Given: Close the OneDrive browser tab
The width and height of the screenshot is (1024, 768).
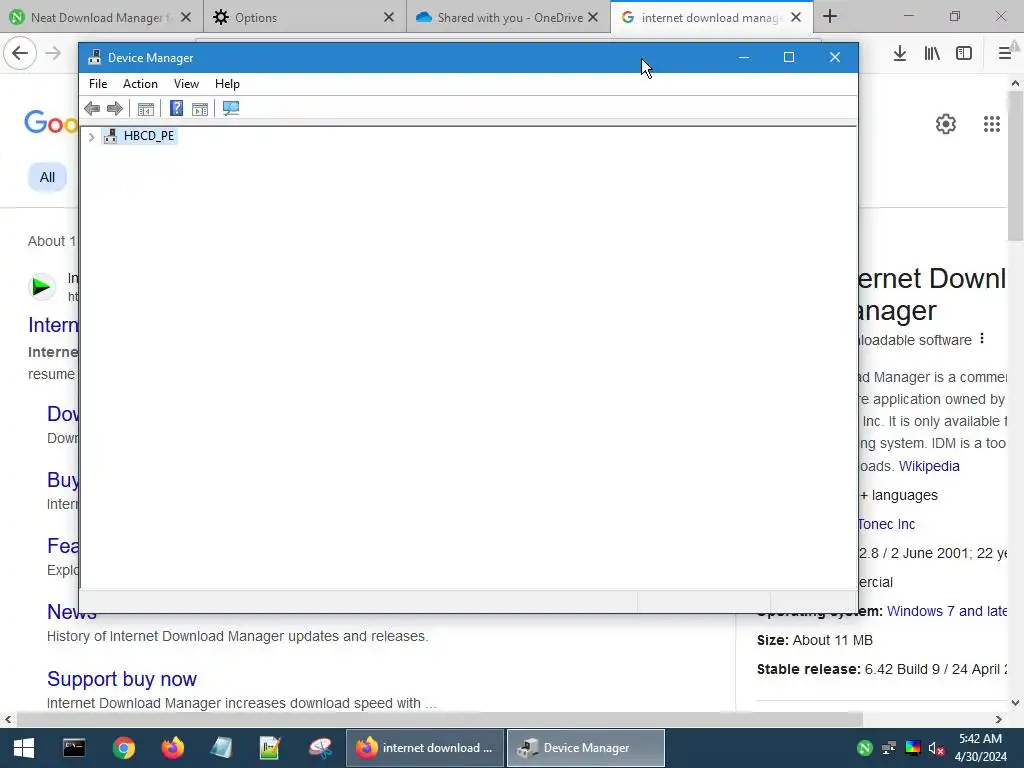Looking at the screenshot, I should (x=593, y=18).
